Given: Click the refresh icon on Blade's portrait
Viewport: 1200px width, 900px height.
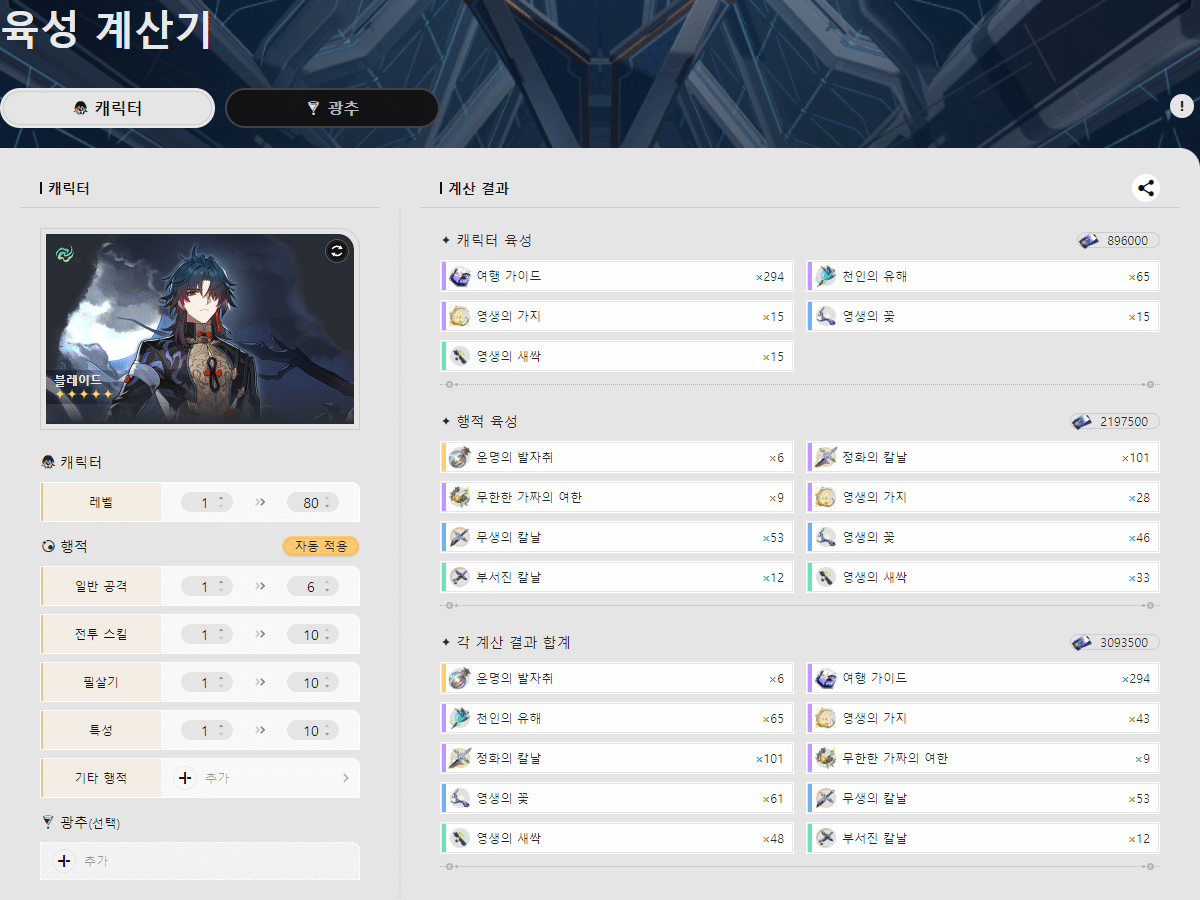Looking at the screenshot, I should coord(337,252).
